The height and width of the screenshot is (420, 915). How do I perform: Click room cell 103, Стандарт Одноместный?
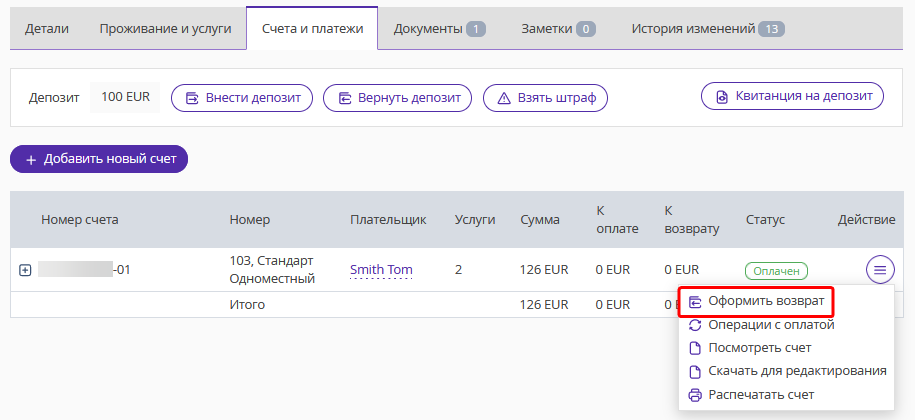coord(273,270)
